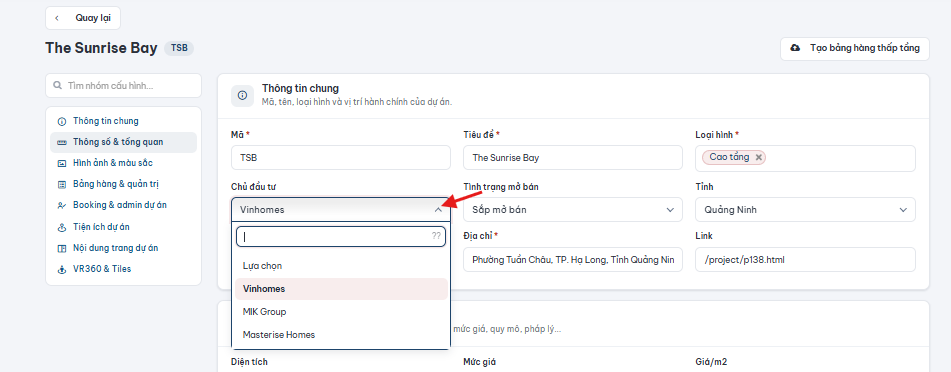Click the dropdown search box under Vinhomes
This screenshot has height=372, width=951.
pos(341,237)
